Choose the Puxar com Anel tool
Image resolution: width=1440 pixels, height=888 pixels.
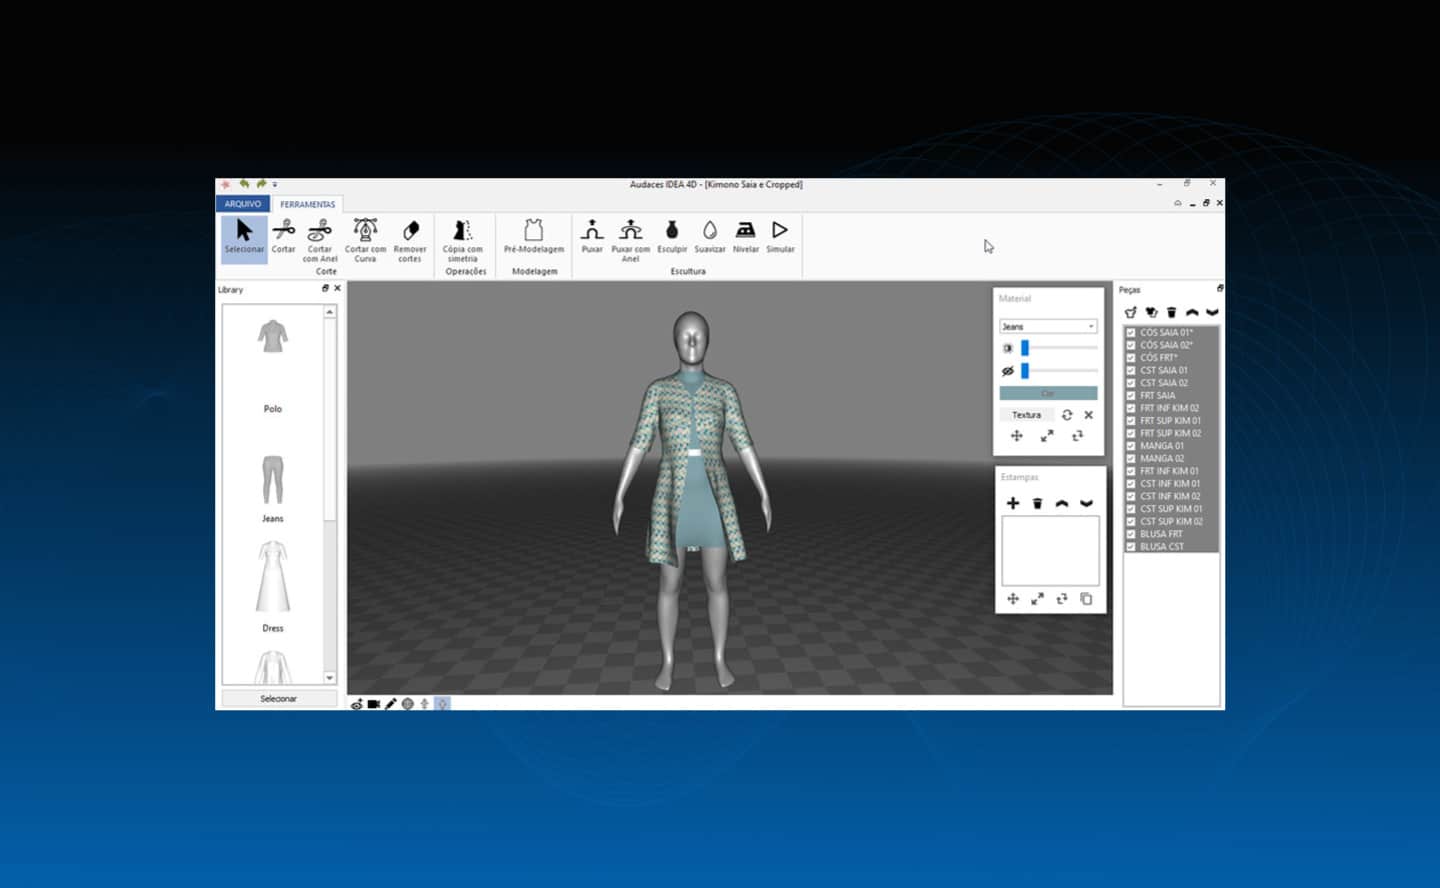pyautogui.click(x=630, y=240)
